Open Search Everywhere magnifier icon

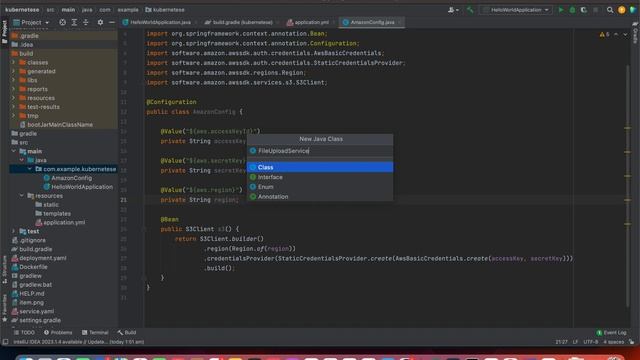click(610, 10)
